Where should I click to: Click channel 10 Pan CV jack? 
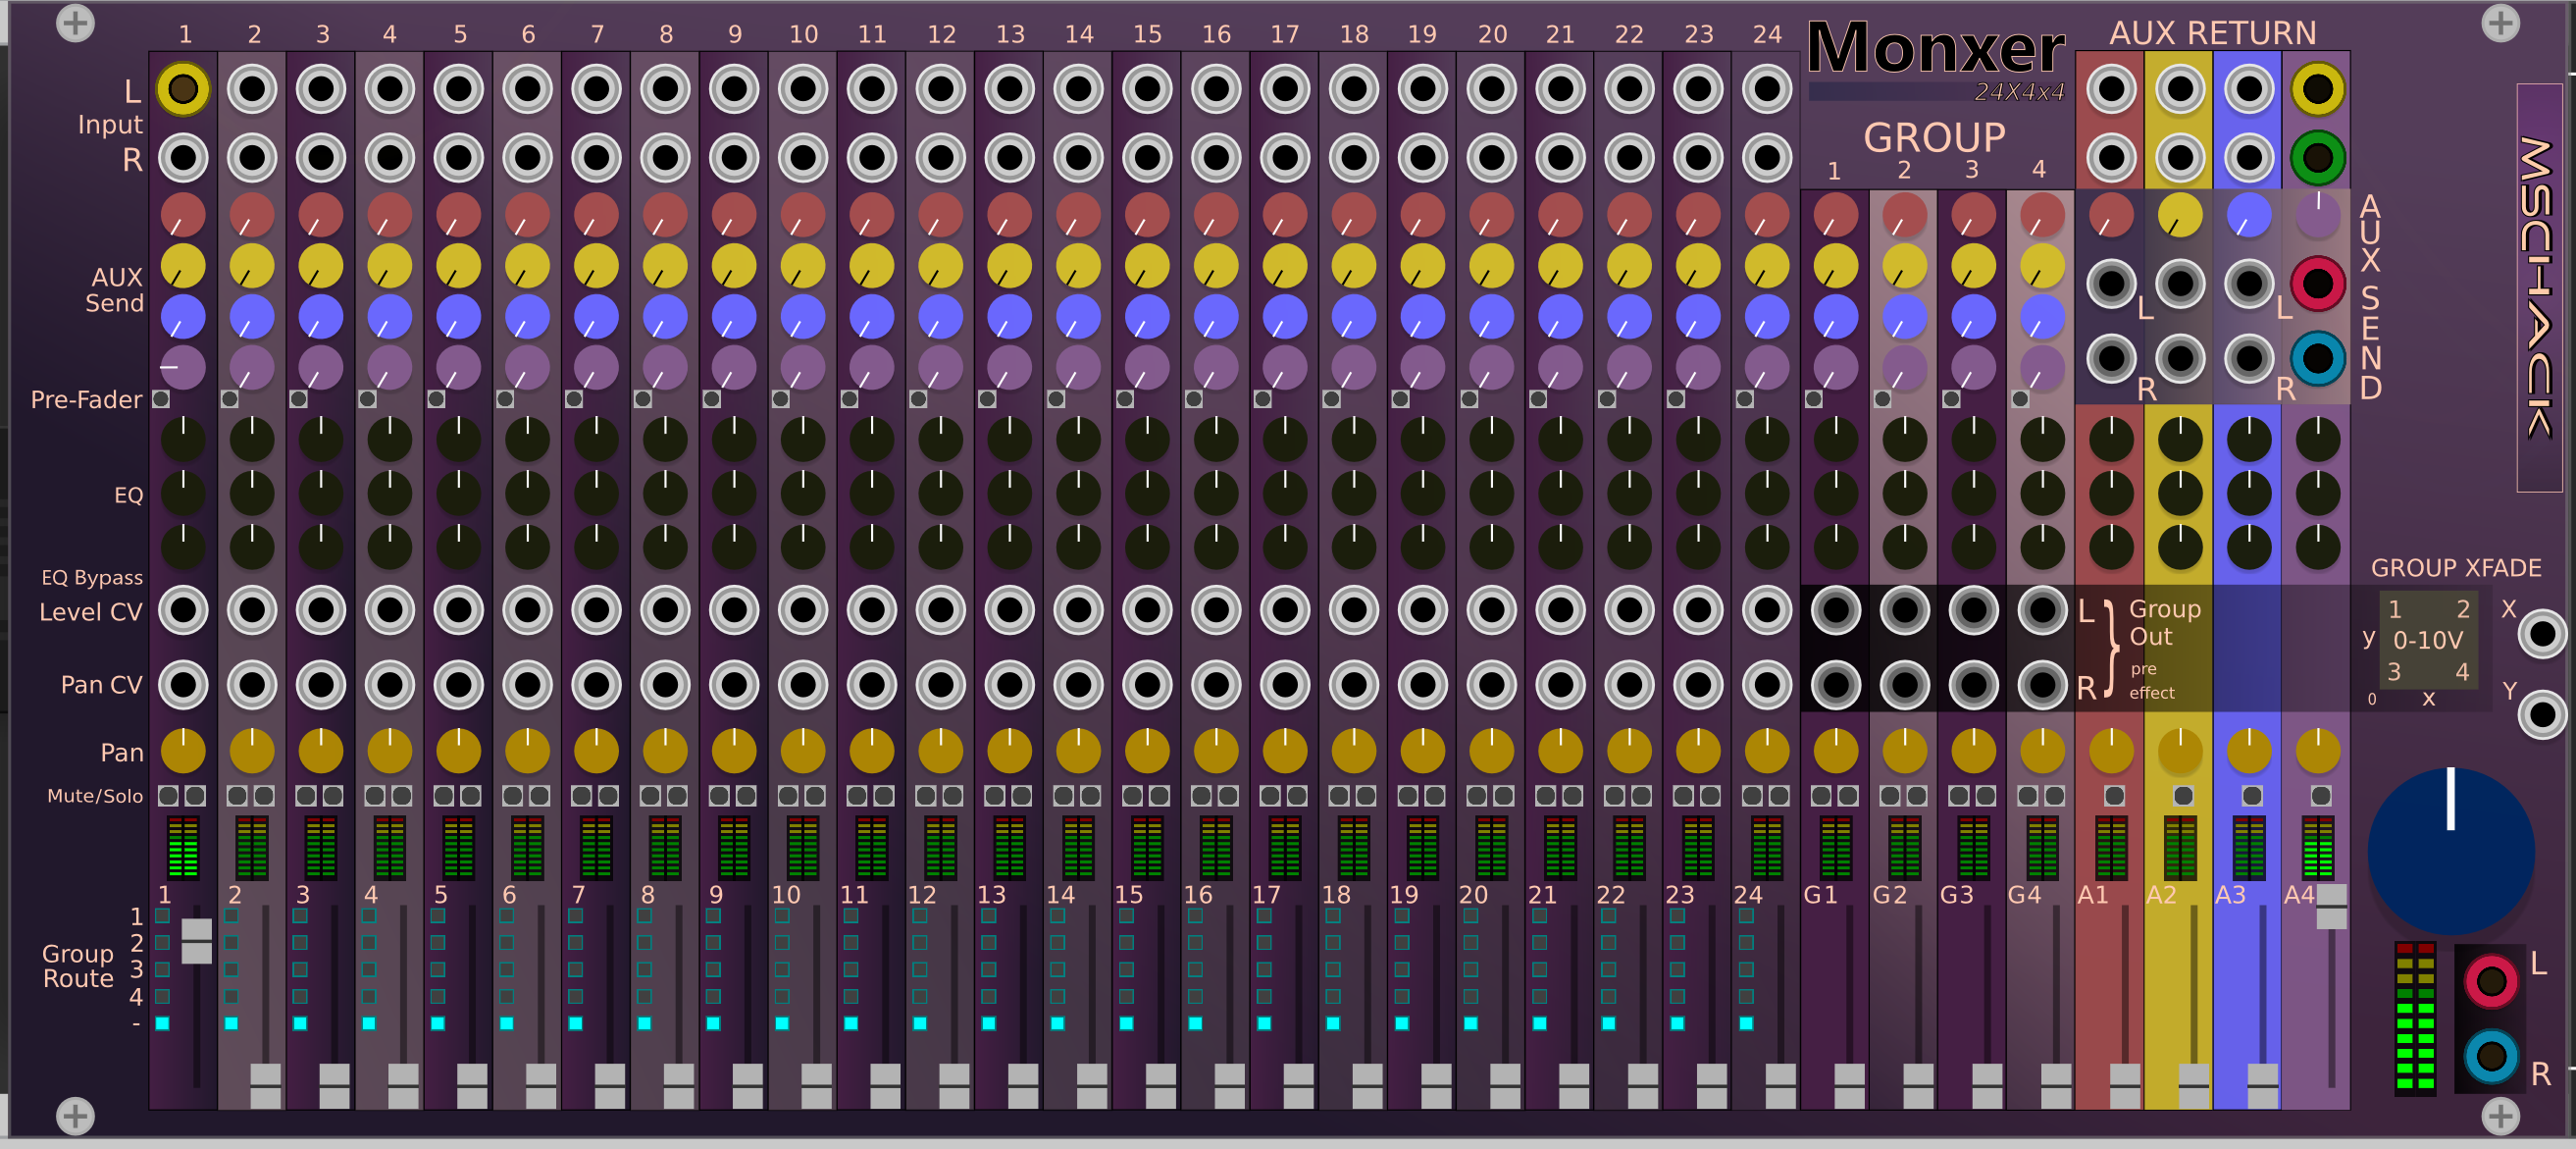point(803,685)
